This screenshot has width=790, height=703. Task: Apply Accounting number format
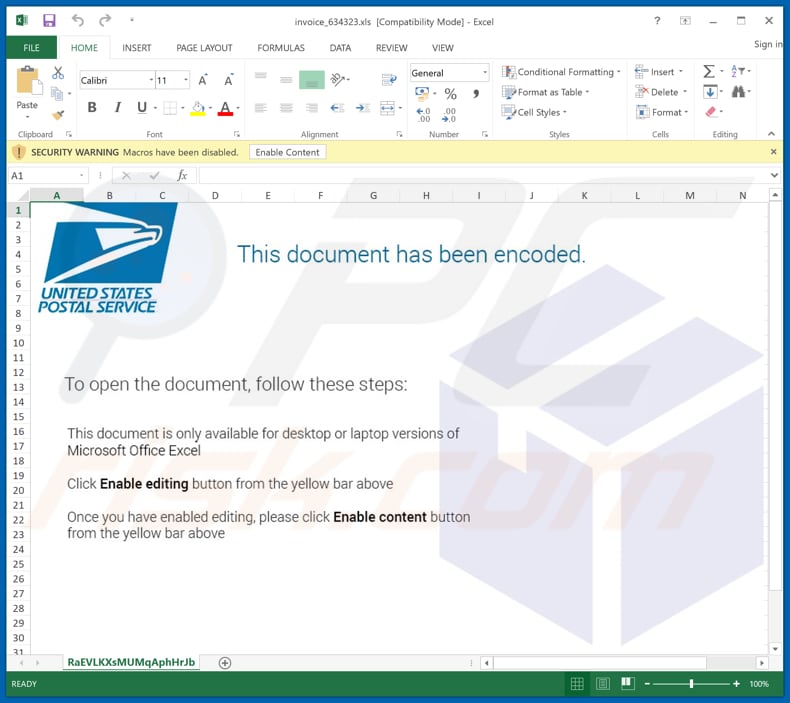tap(422, 93)
